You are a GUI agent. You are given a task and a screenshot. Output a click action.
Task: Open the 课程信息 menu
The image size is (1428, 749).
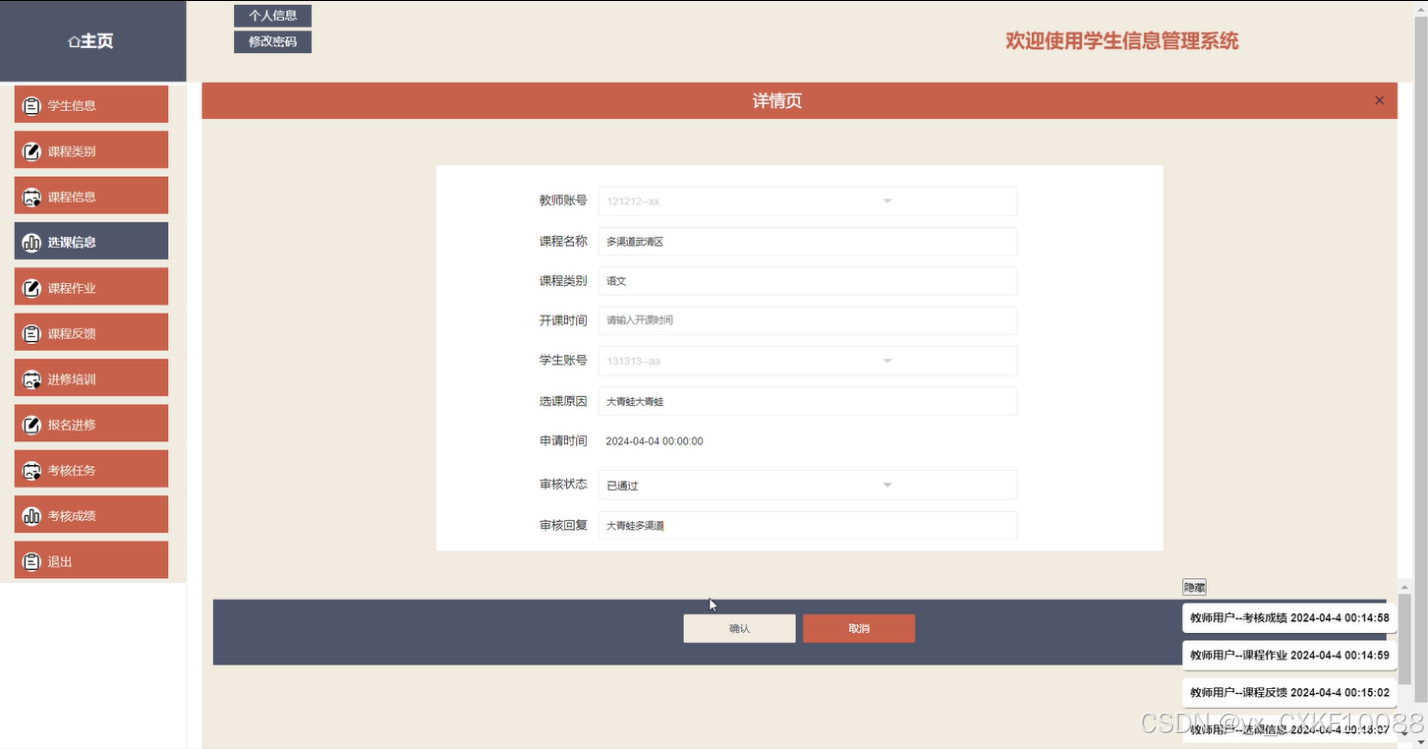click(91, 197)
